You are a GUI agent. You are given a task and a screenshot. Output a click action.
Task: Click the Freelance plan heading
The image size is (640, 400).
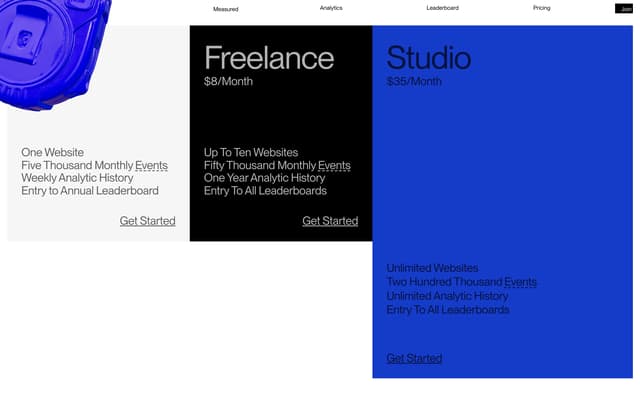[269, 58]
